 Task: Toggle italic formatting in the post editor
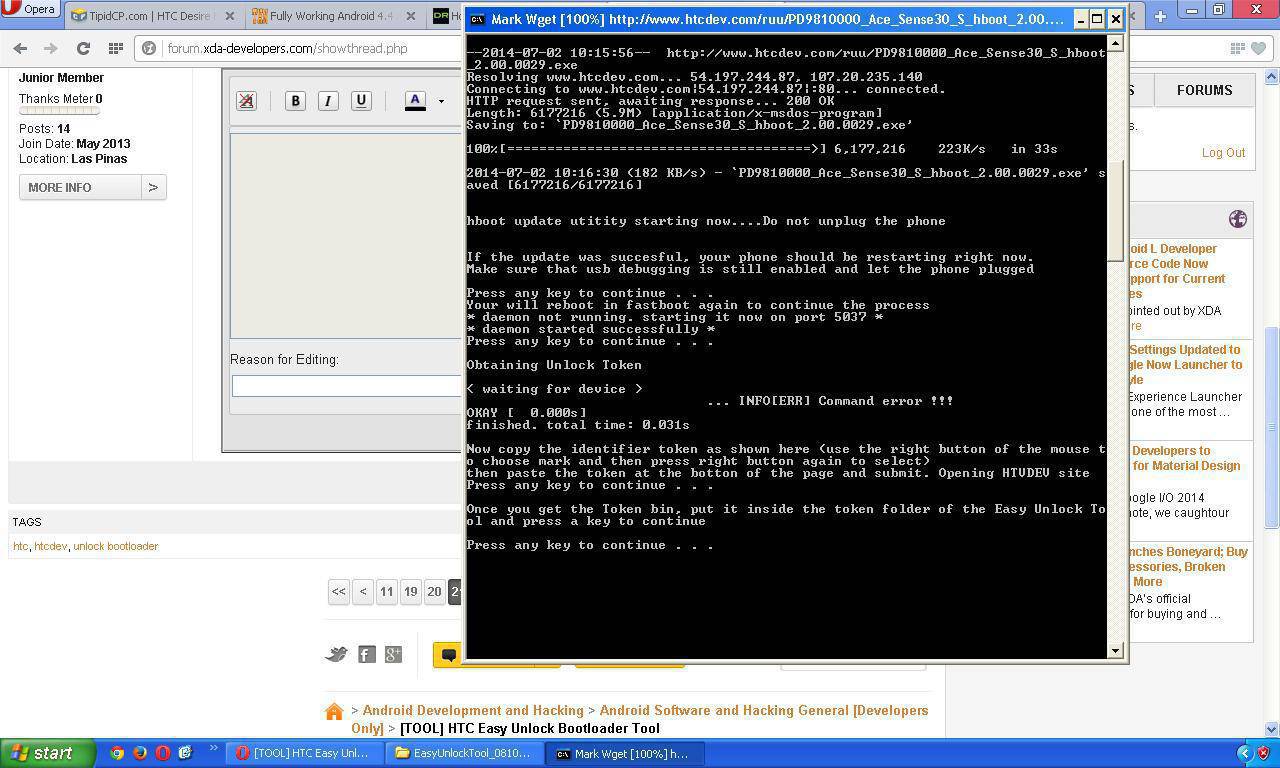point(328,100)
